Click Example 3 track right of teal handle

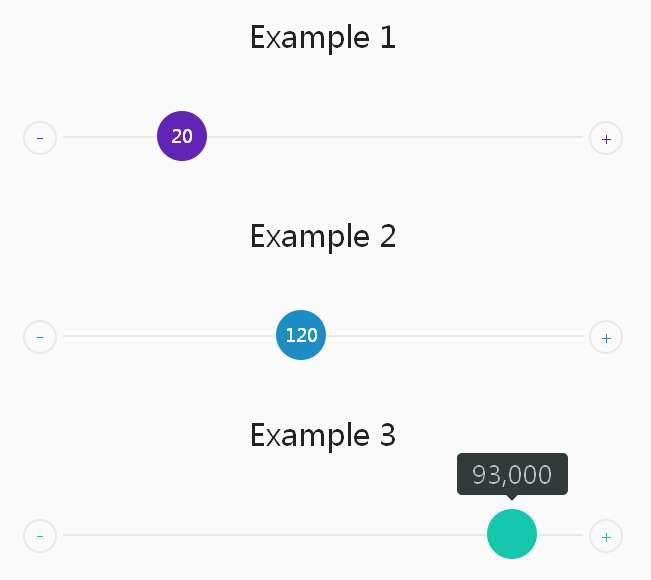click(x=560, y=535)
